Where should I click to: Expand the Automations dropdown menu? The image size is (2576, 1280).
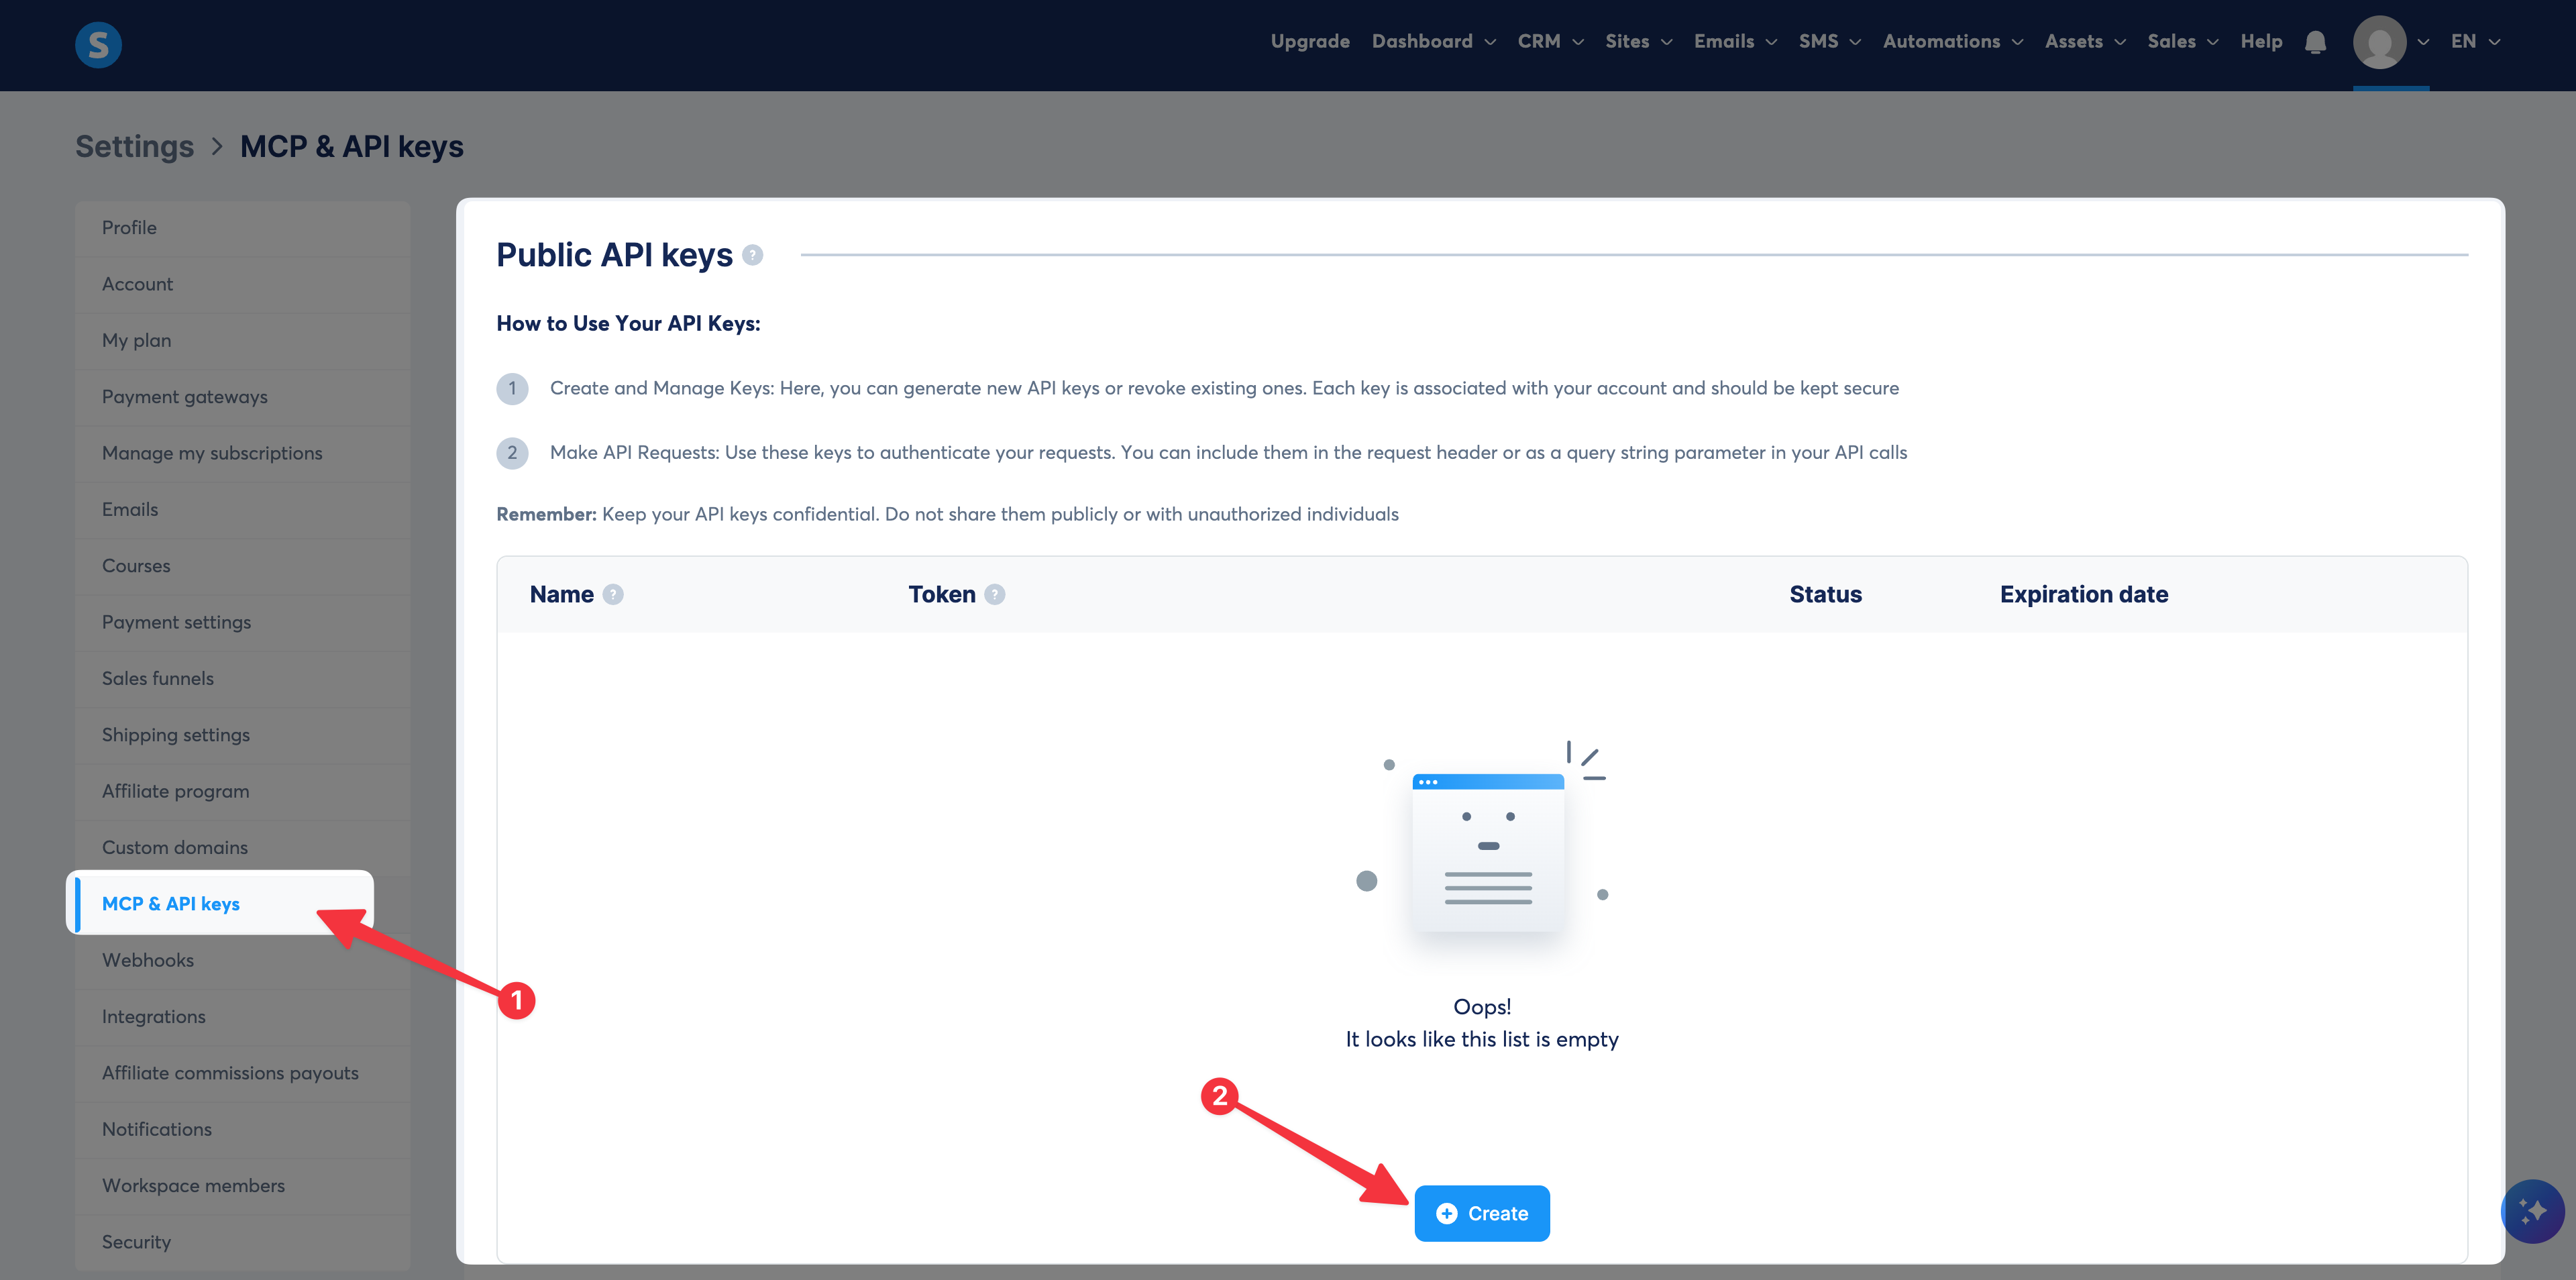[x=1952, y=41]
